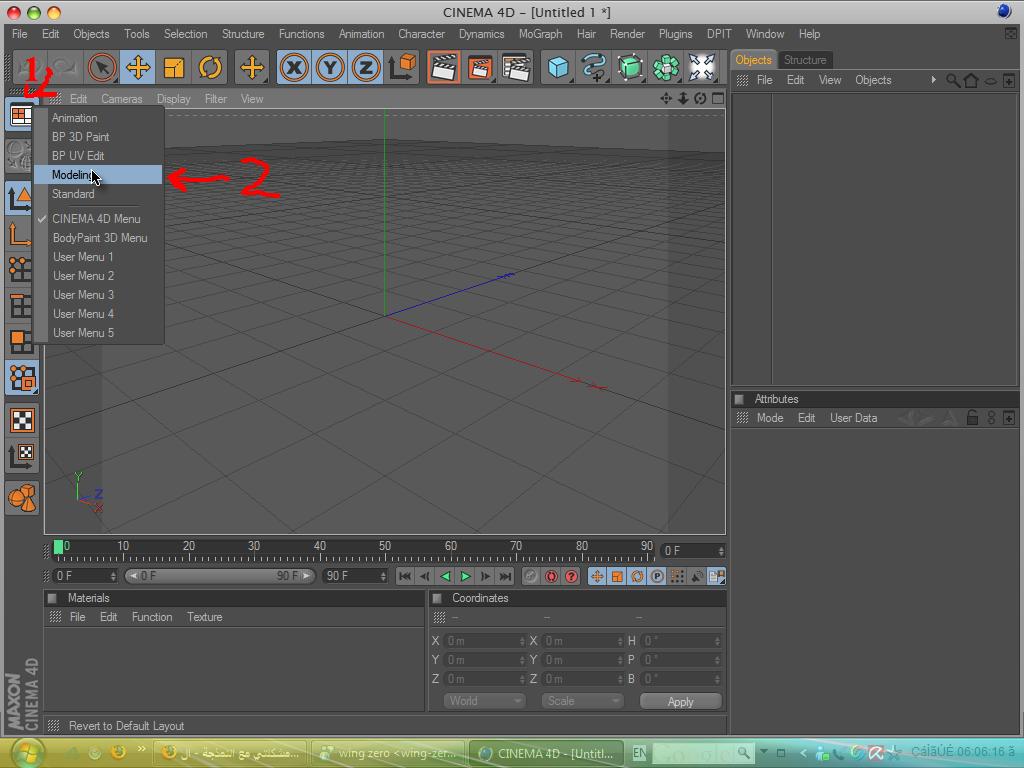Click position X input field
Viewport: 1024px width, 768px height.
(485, 641)
